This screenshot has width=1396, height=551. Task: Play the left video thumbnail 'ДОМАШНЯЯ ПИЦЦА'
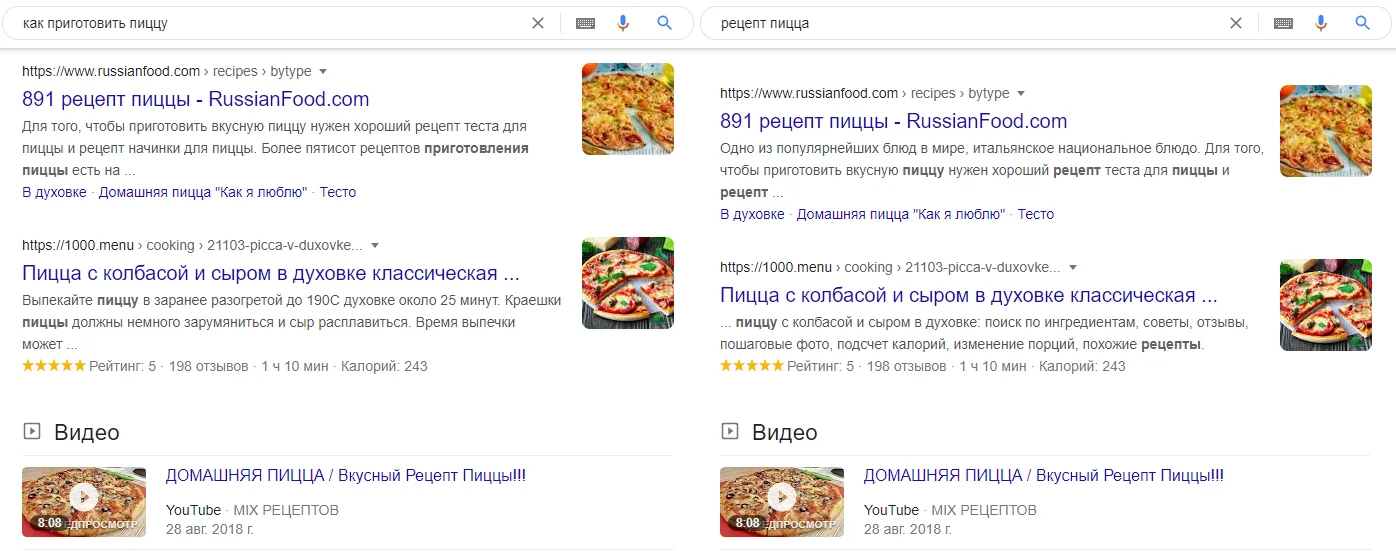(84, 497)
